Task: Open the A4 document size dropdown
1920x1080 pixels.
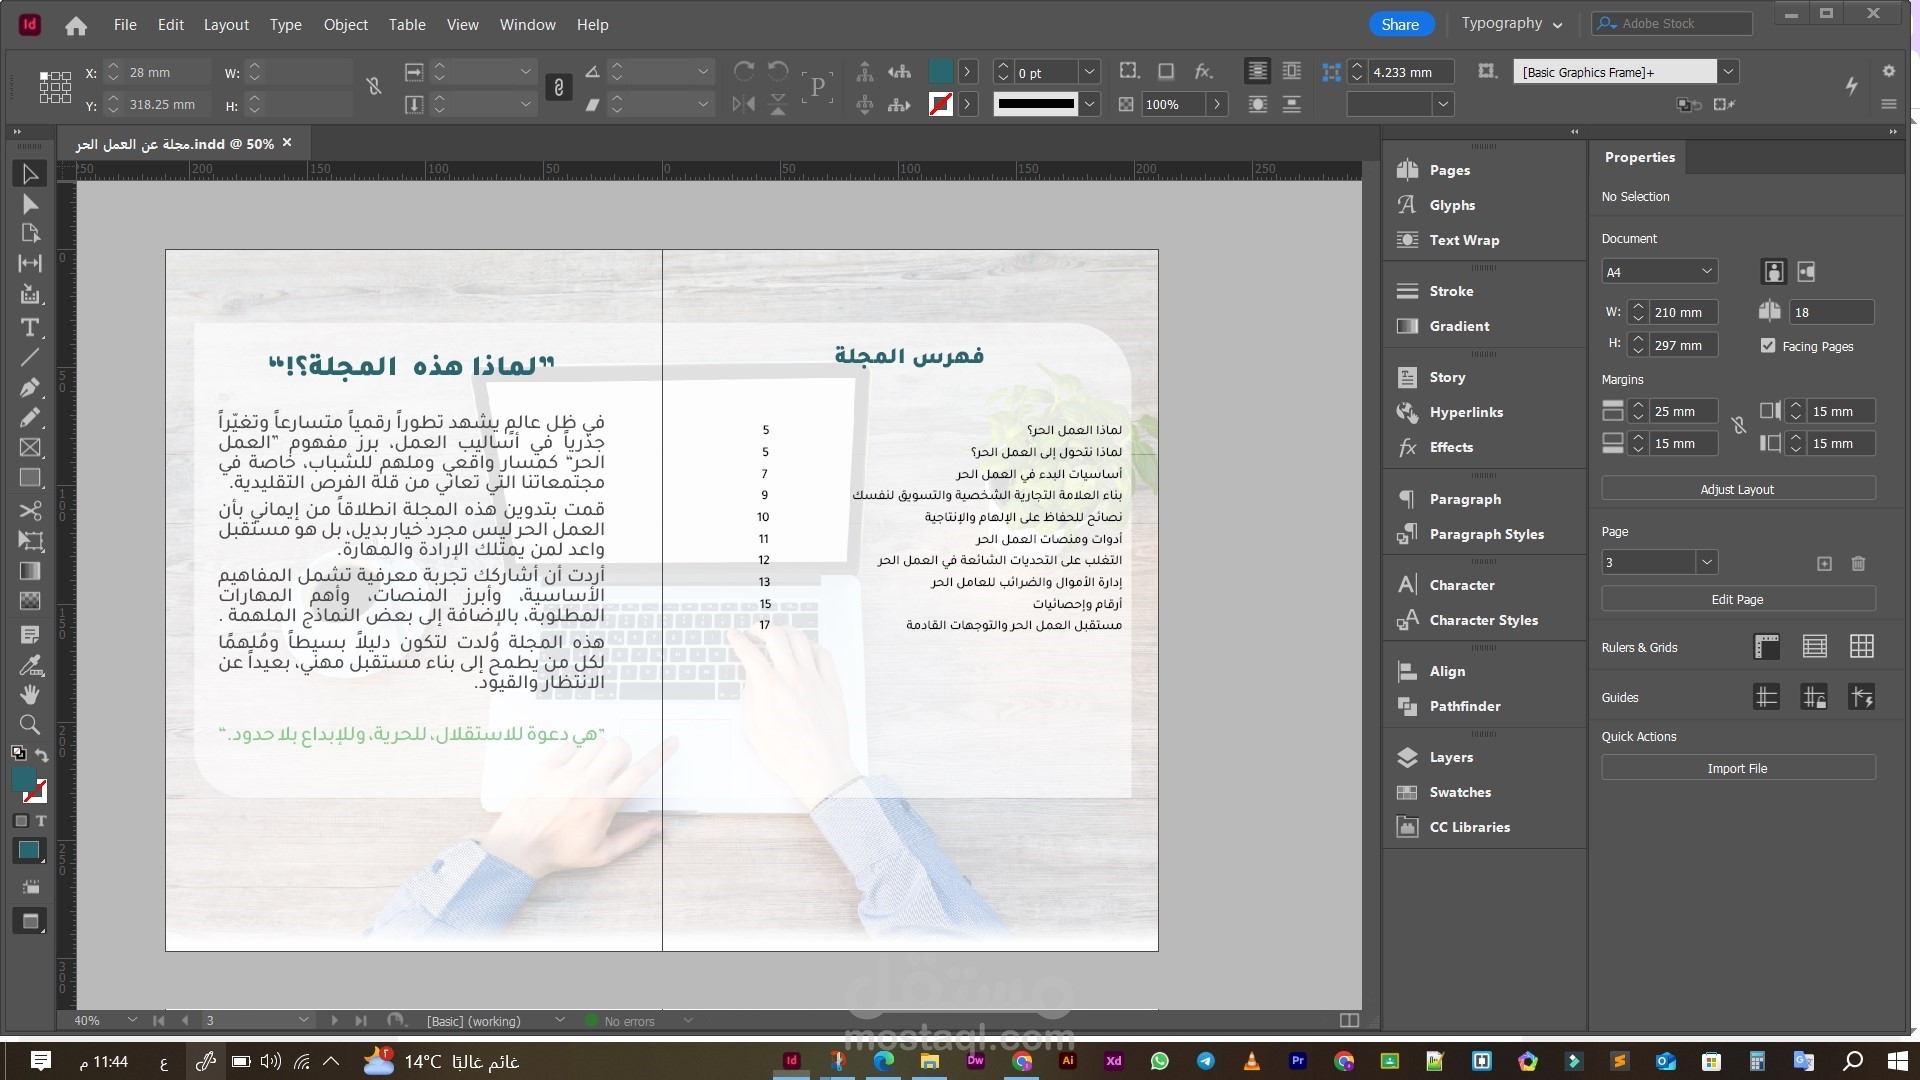Action: pos(1706,271)
